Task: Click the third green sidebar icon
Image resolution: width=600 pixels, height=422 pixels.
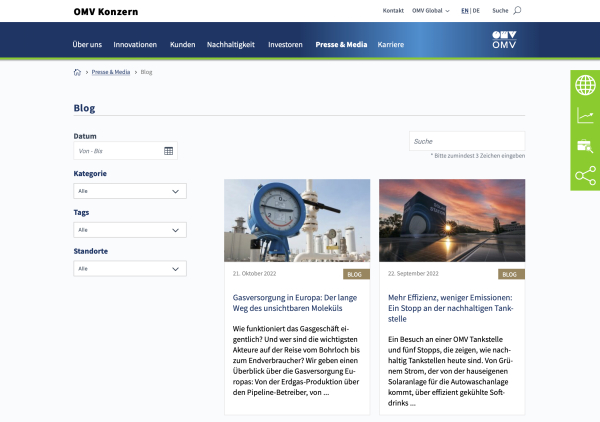Action: 585,146
